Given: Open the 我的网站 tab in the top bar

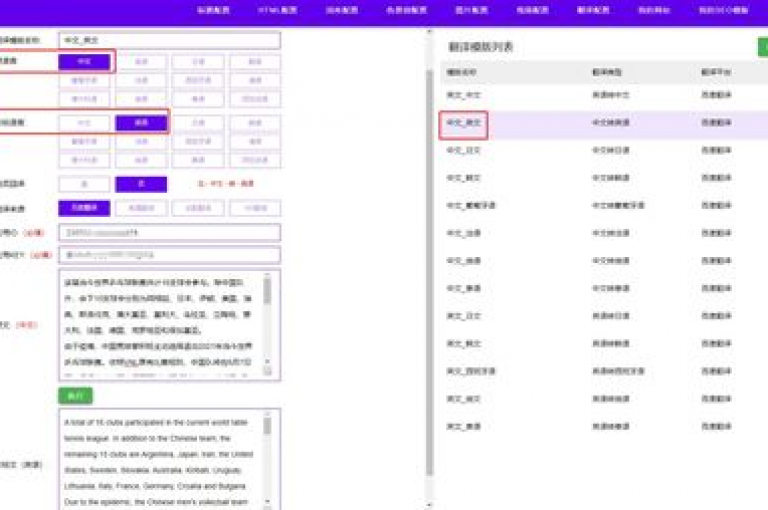Looking at the screenshot, I should point(654,10).
